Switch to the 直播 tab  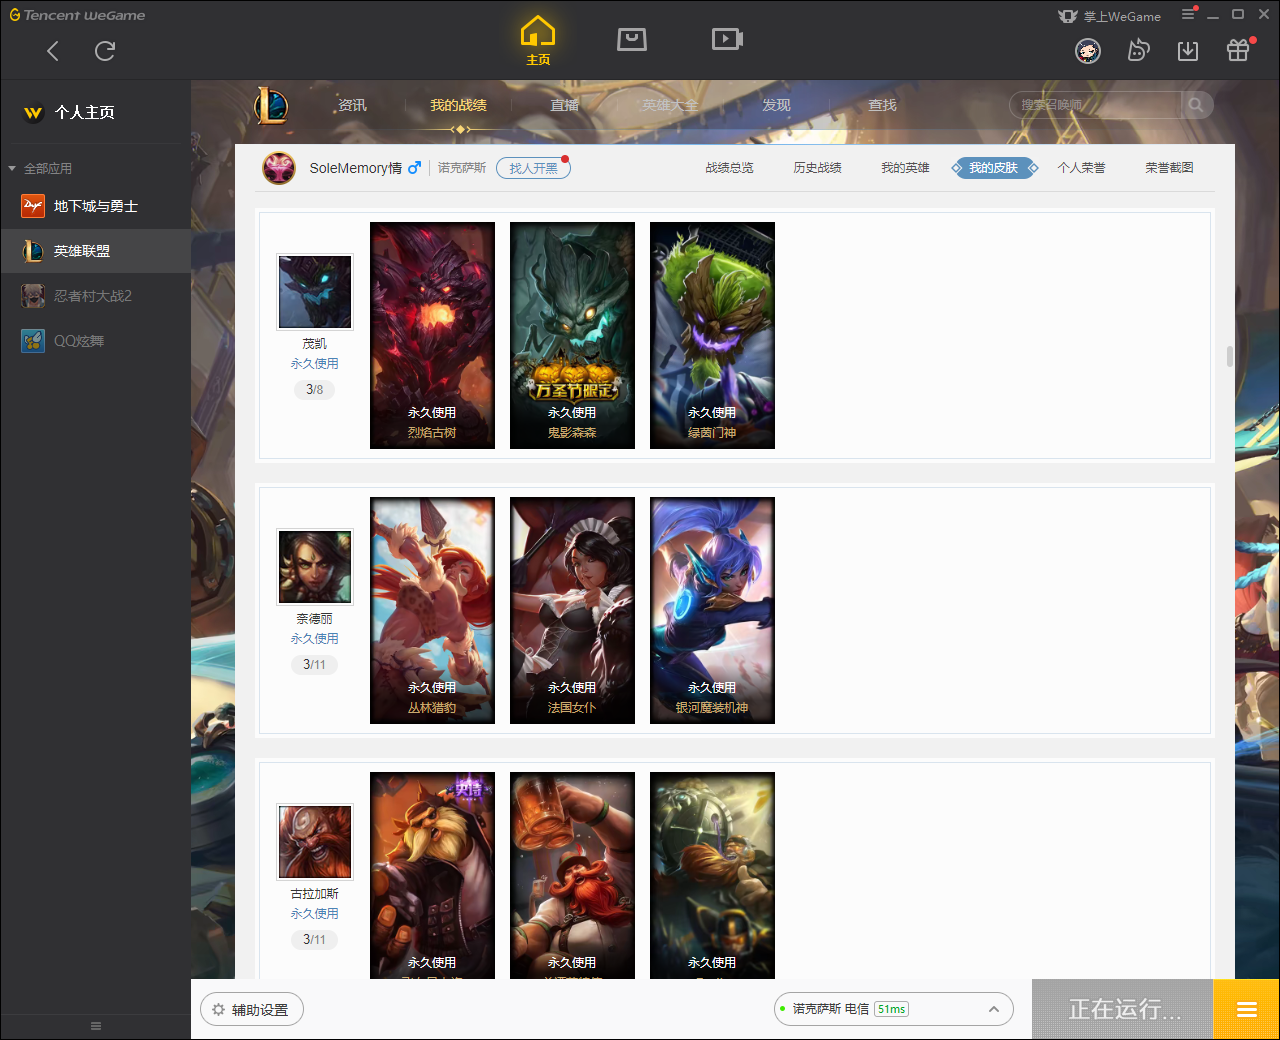pyautogui.click(x=564, y=105)
